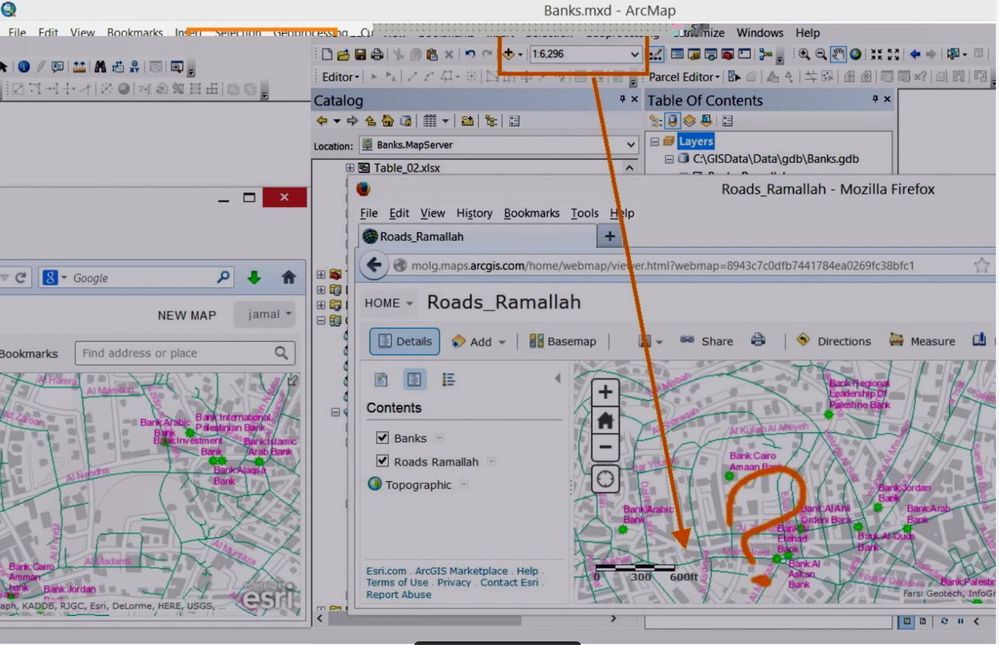Click the Measure button in web map

[x=922, y=341]
